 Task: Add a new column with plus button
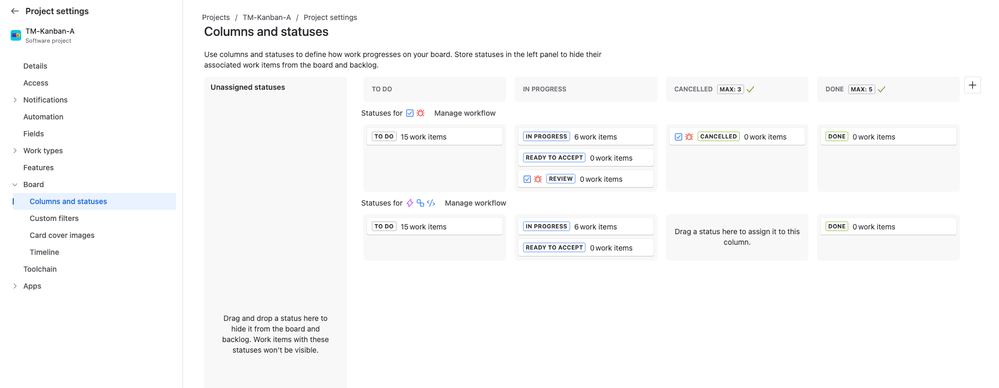972,85
